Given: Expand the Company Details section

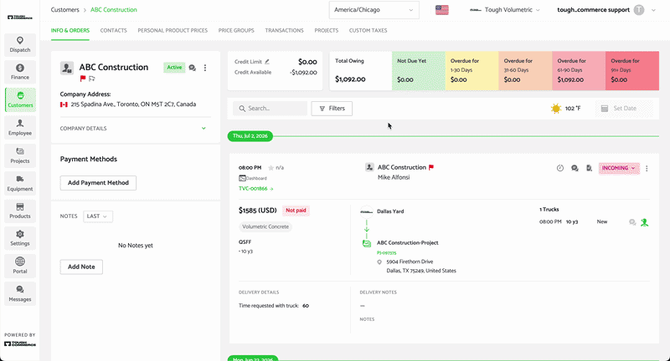Looking at the screenshot, I should click(133, 128).
